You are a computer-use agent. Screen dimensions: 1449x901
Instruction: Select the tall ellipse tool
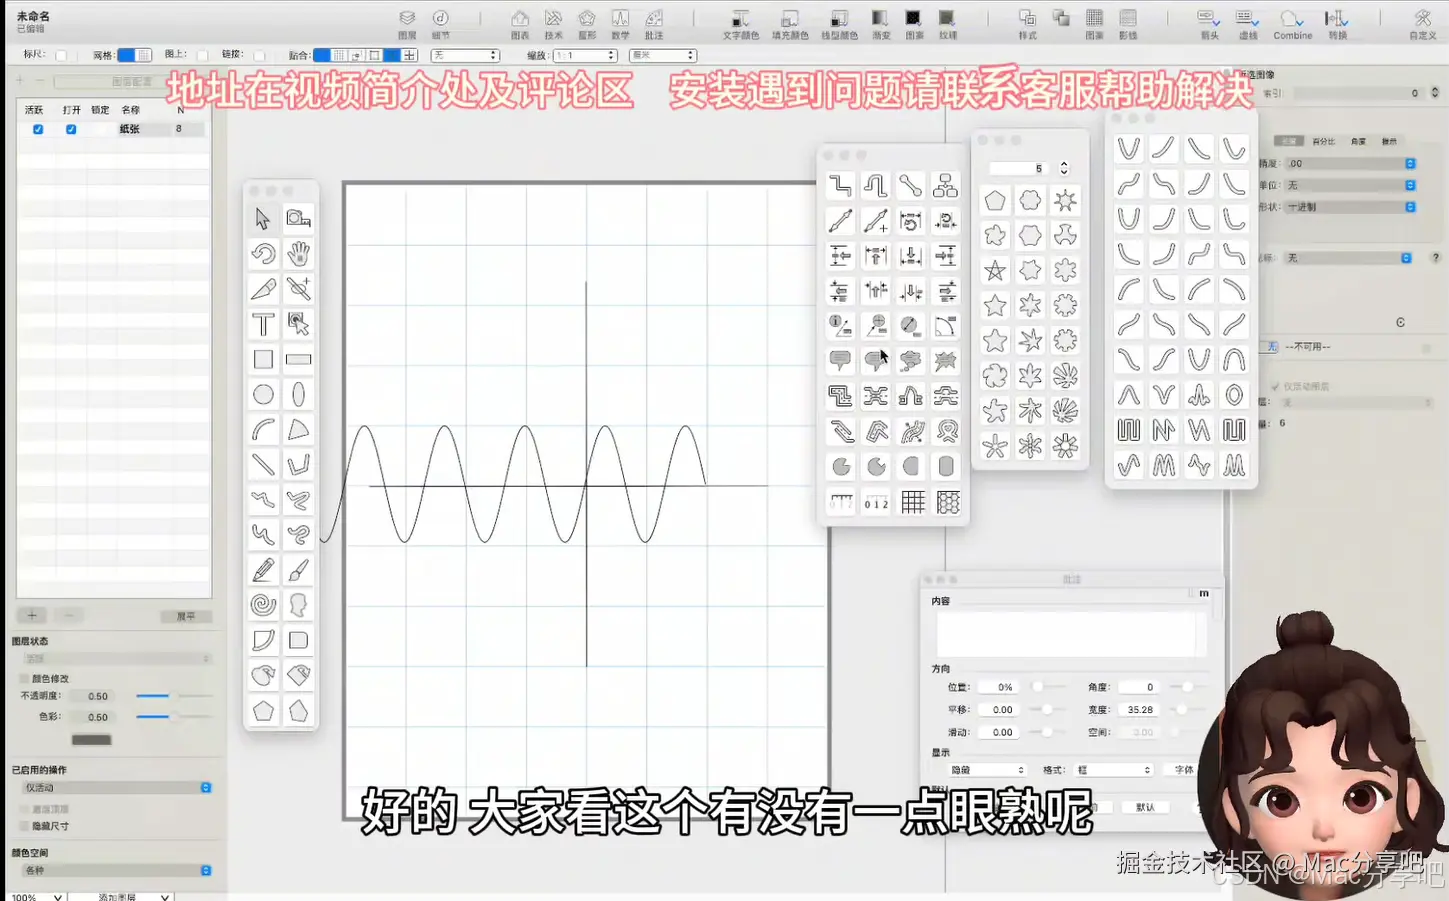(298, 394)
